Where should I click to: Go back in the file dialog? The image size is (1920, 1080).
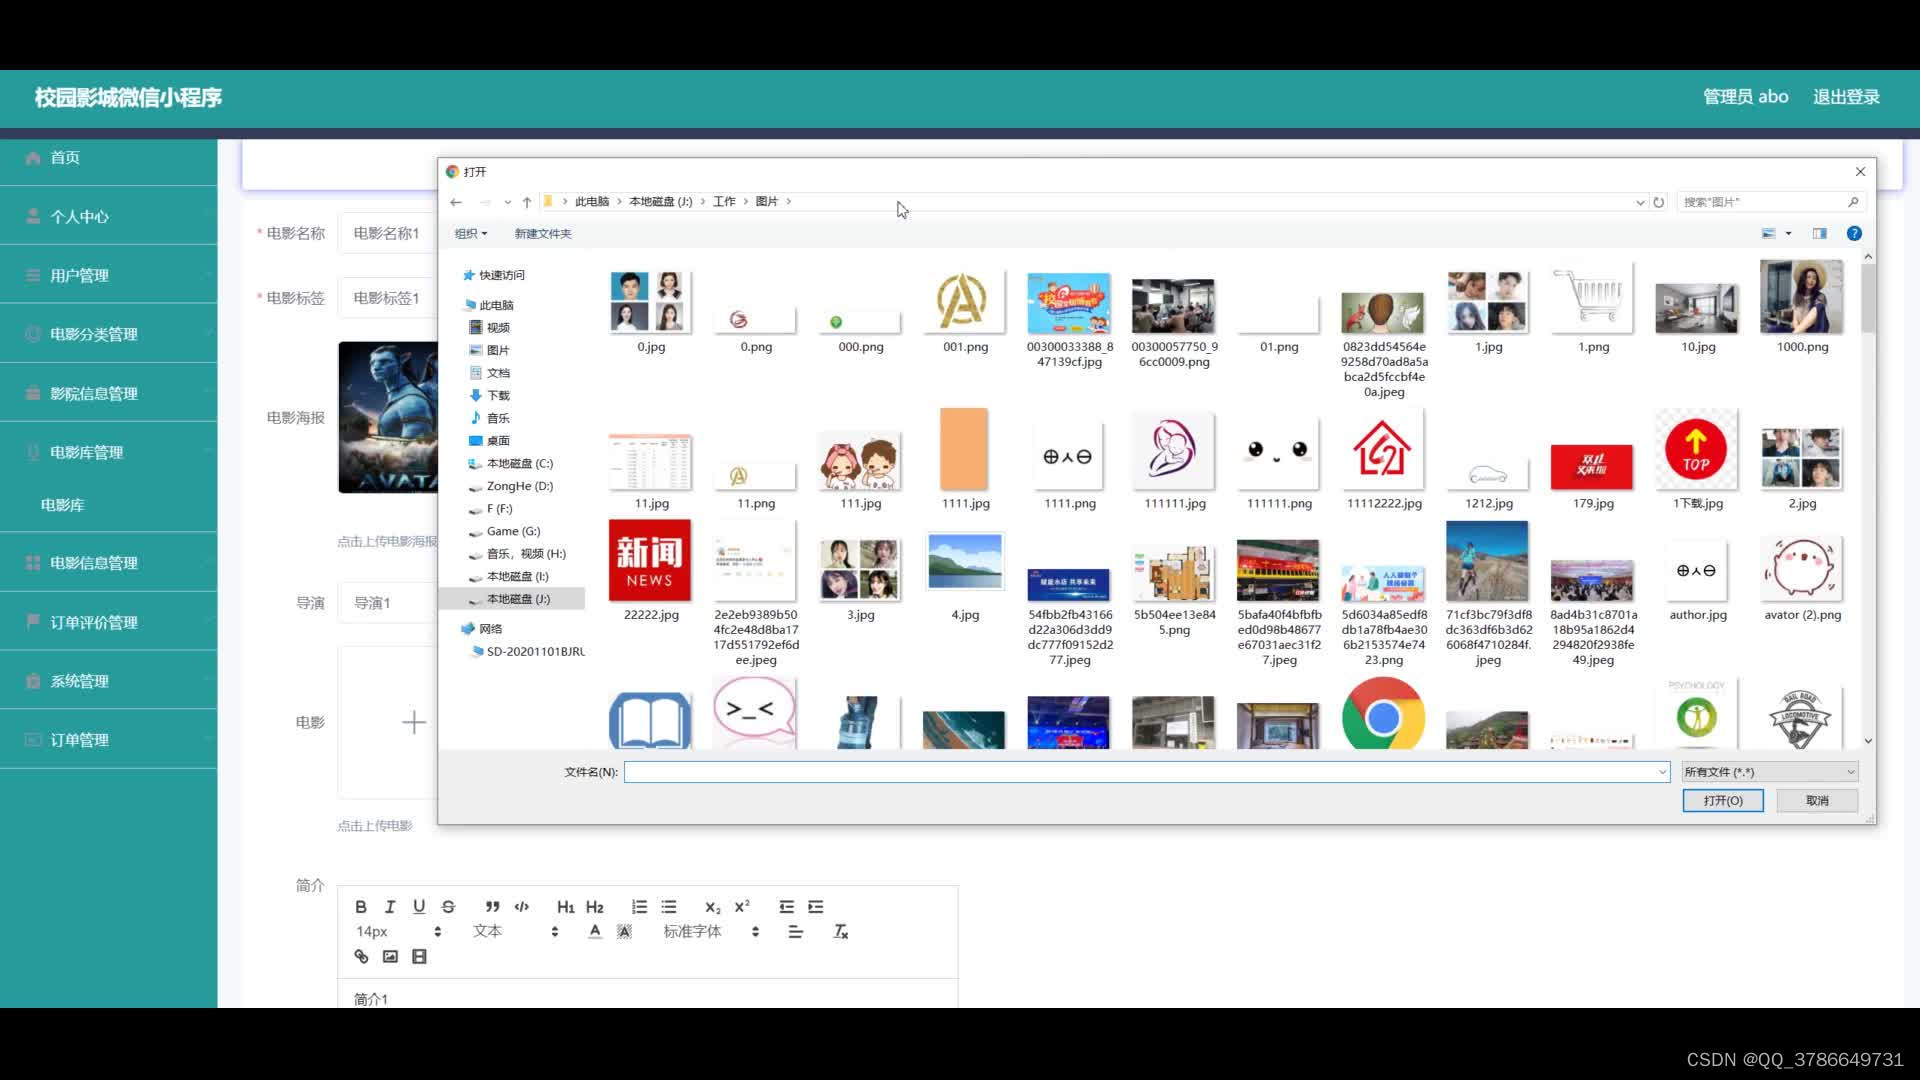click(x=456, y=202)
